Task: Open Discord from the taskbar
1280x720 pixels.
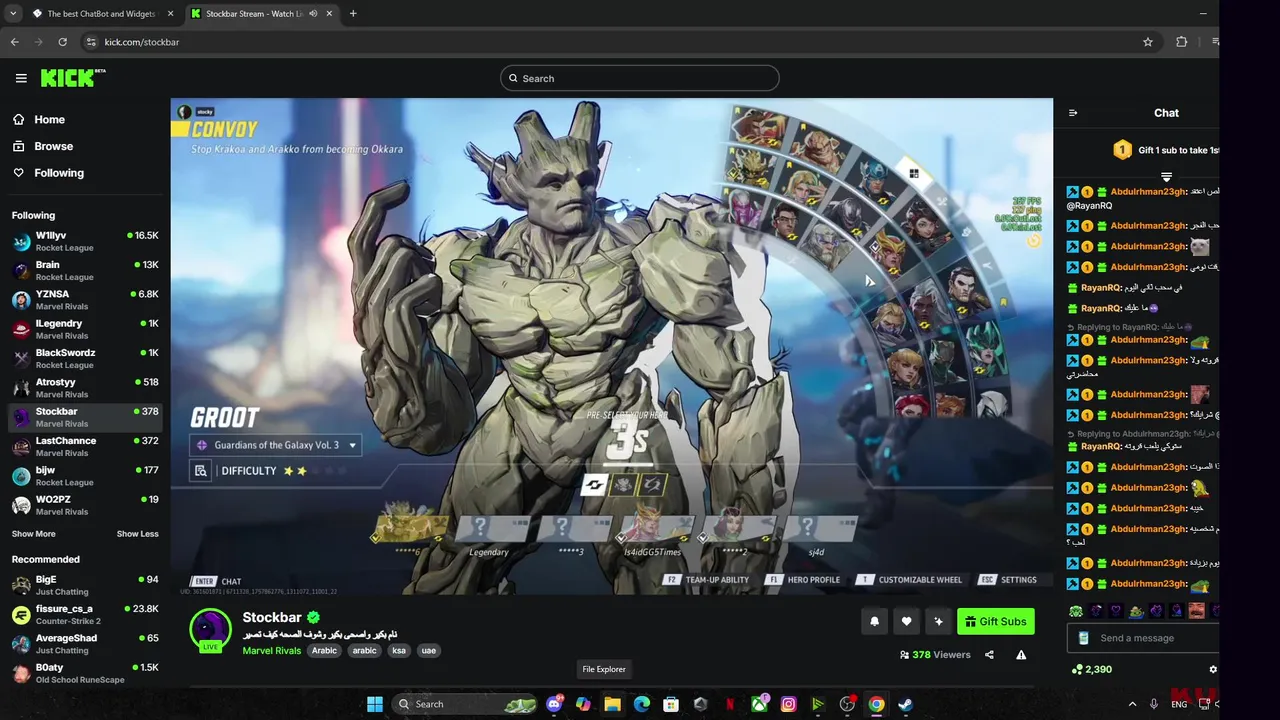Action: (554, 704)
